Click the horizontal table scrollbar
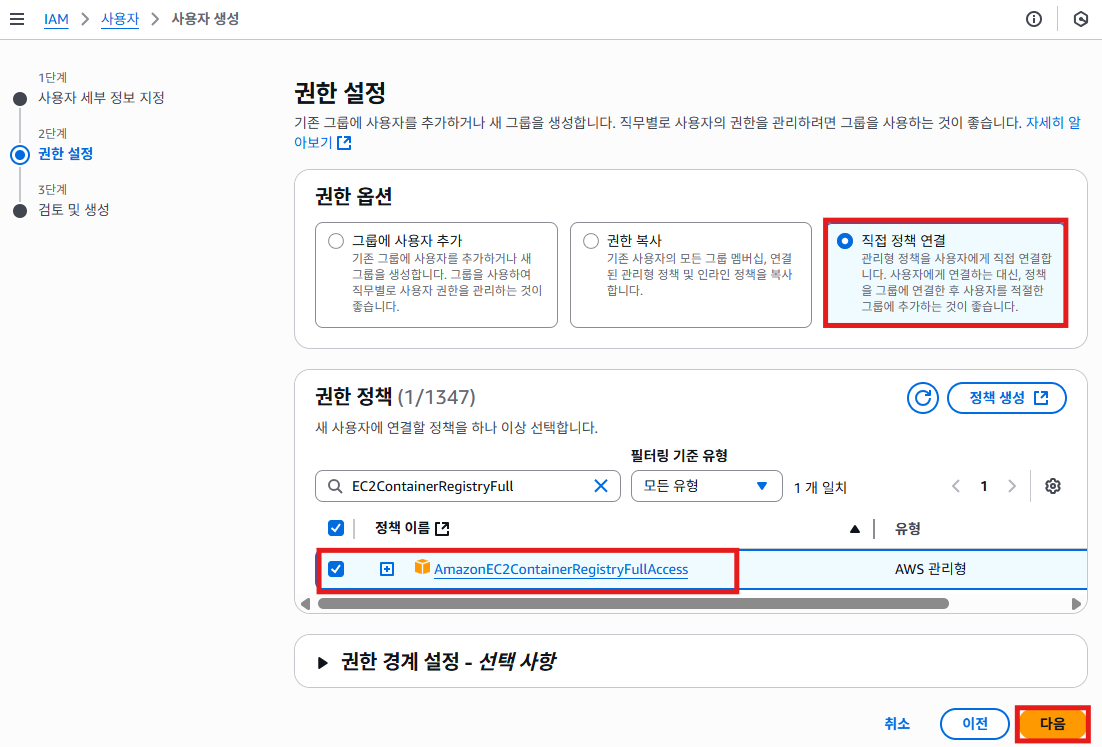Image resolution: width=1102 pixels, height=747 pixels. [x=633, y=604]
